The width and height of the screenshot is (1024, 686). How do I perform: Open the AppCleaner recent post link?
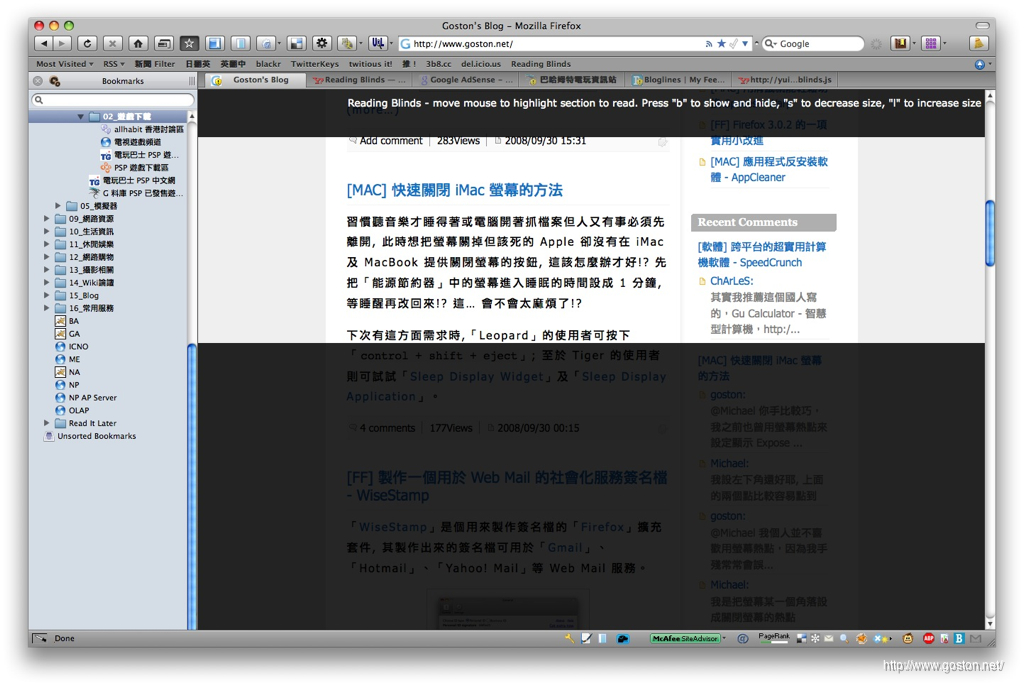(769, 169)
